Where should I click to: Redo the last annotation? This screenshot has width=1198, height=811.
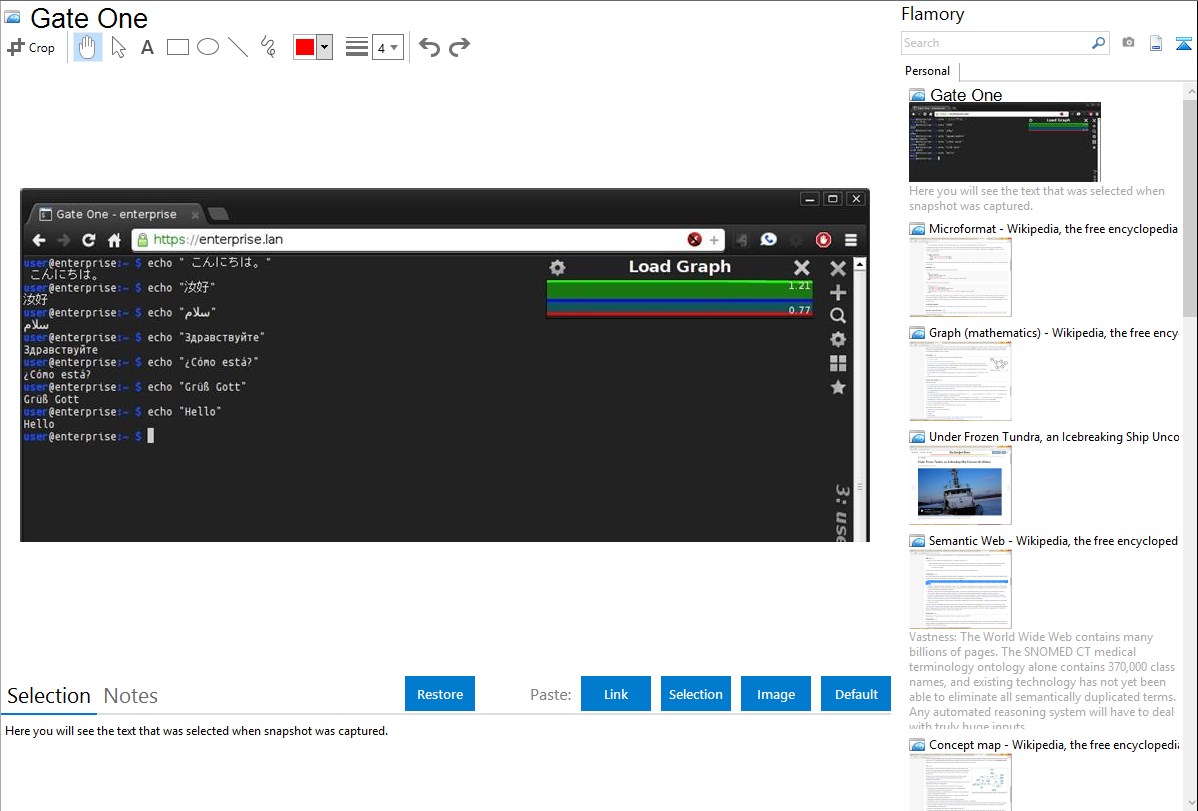(459, 47)
